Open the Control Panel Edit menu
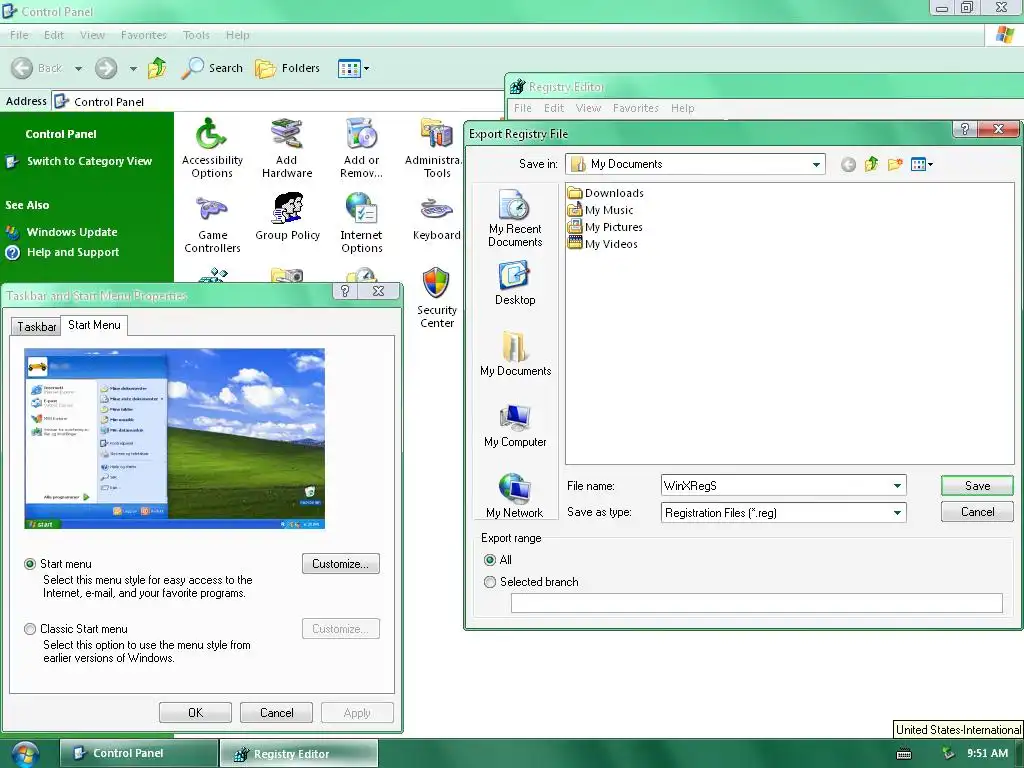The width and height of the screenshot is (1024, 768). [x=54, y=35]
